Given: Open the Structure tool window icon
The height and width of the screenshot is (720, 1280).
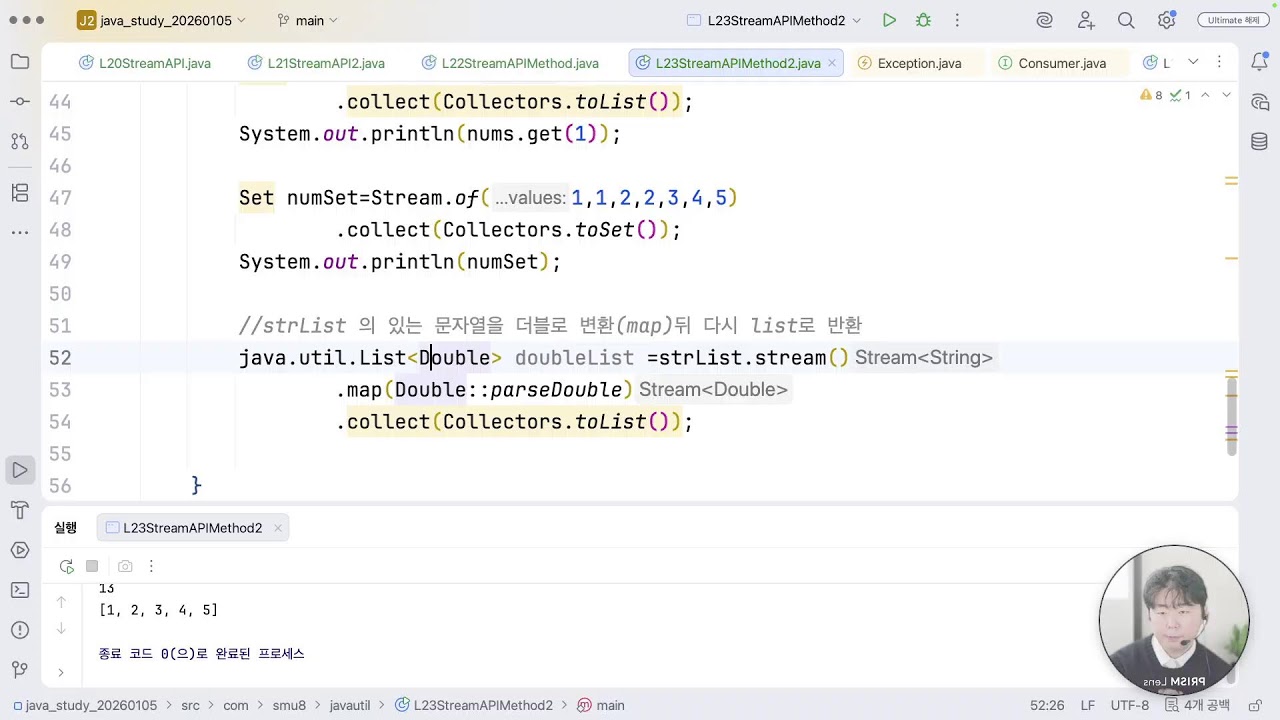Looking at the screenshot, I should 20,192.
